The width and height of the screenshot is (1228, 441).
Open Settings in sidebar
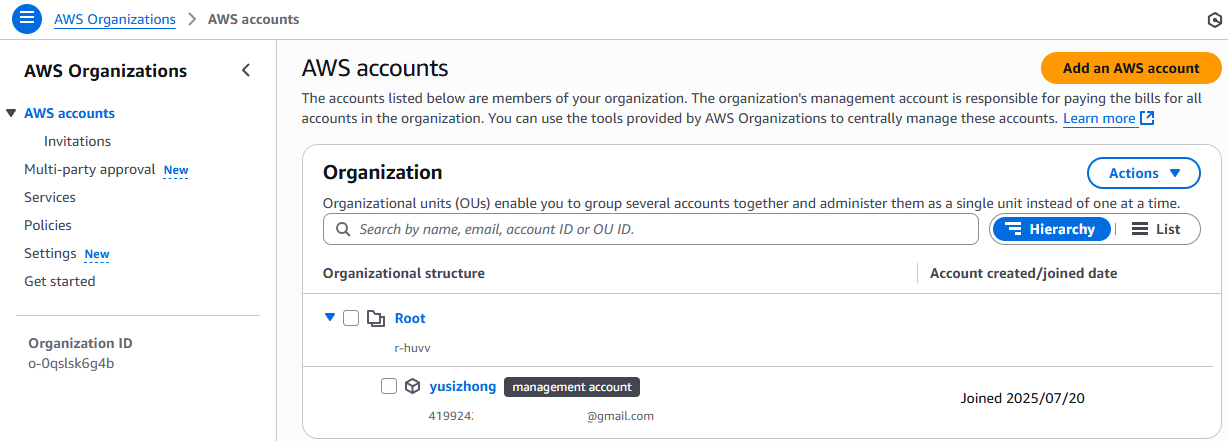[x=50, y=253]
